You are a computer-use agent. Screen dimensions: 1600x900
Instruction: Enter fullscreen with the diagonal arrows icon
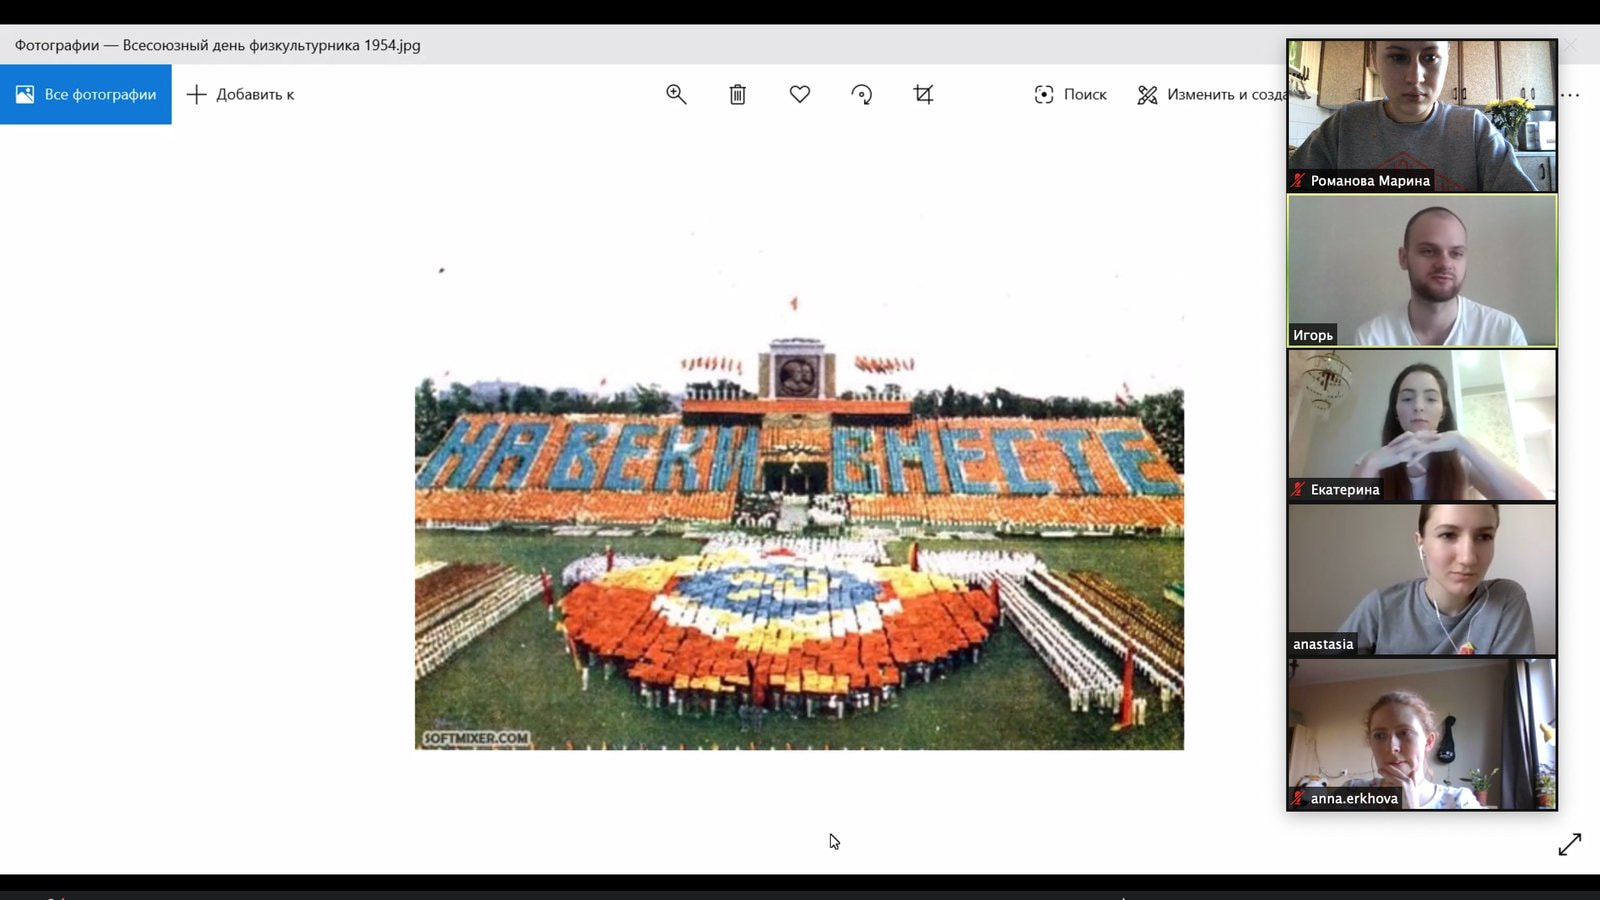click(1569, 844)
